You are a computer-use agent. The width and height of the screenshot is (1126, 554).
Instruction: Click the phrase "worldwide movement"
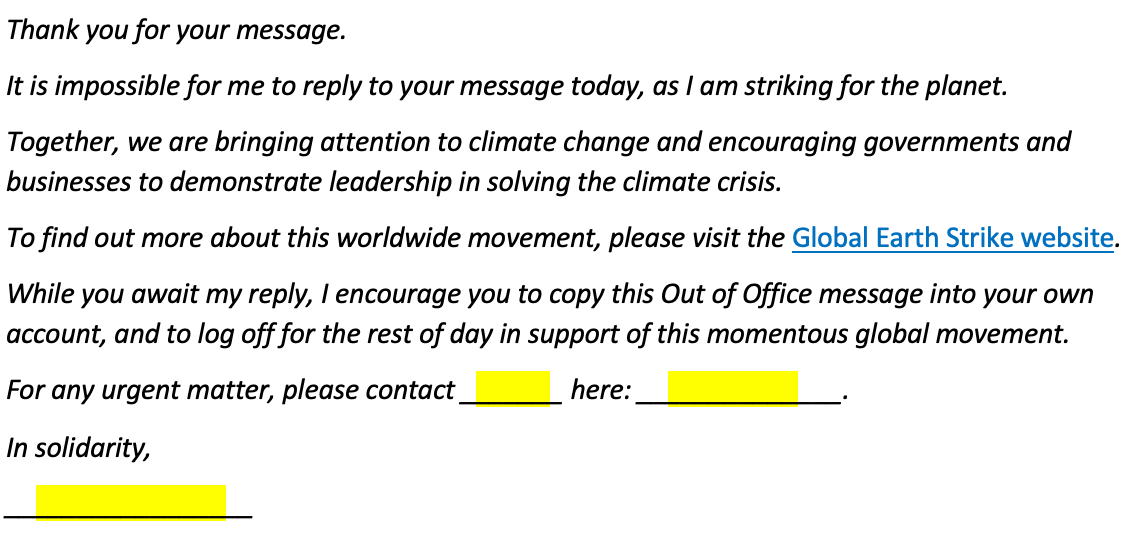(x=468, y=238)
